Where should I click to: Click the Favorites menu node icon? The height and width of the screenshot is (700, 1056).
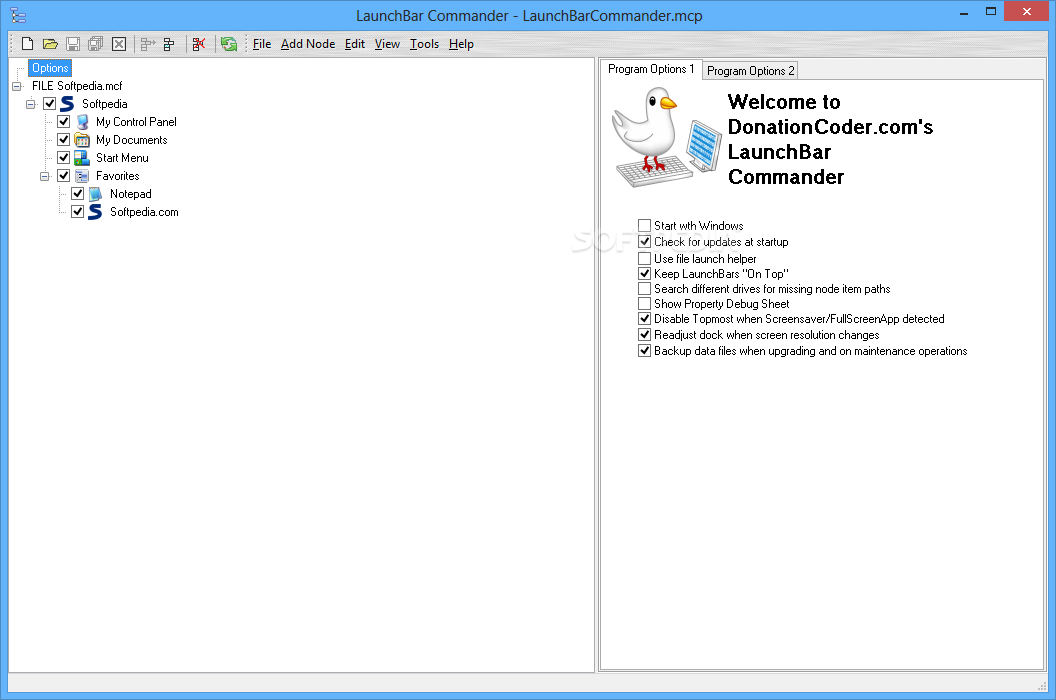[x=82, y=176]
